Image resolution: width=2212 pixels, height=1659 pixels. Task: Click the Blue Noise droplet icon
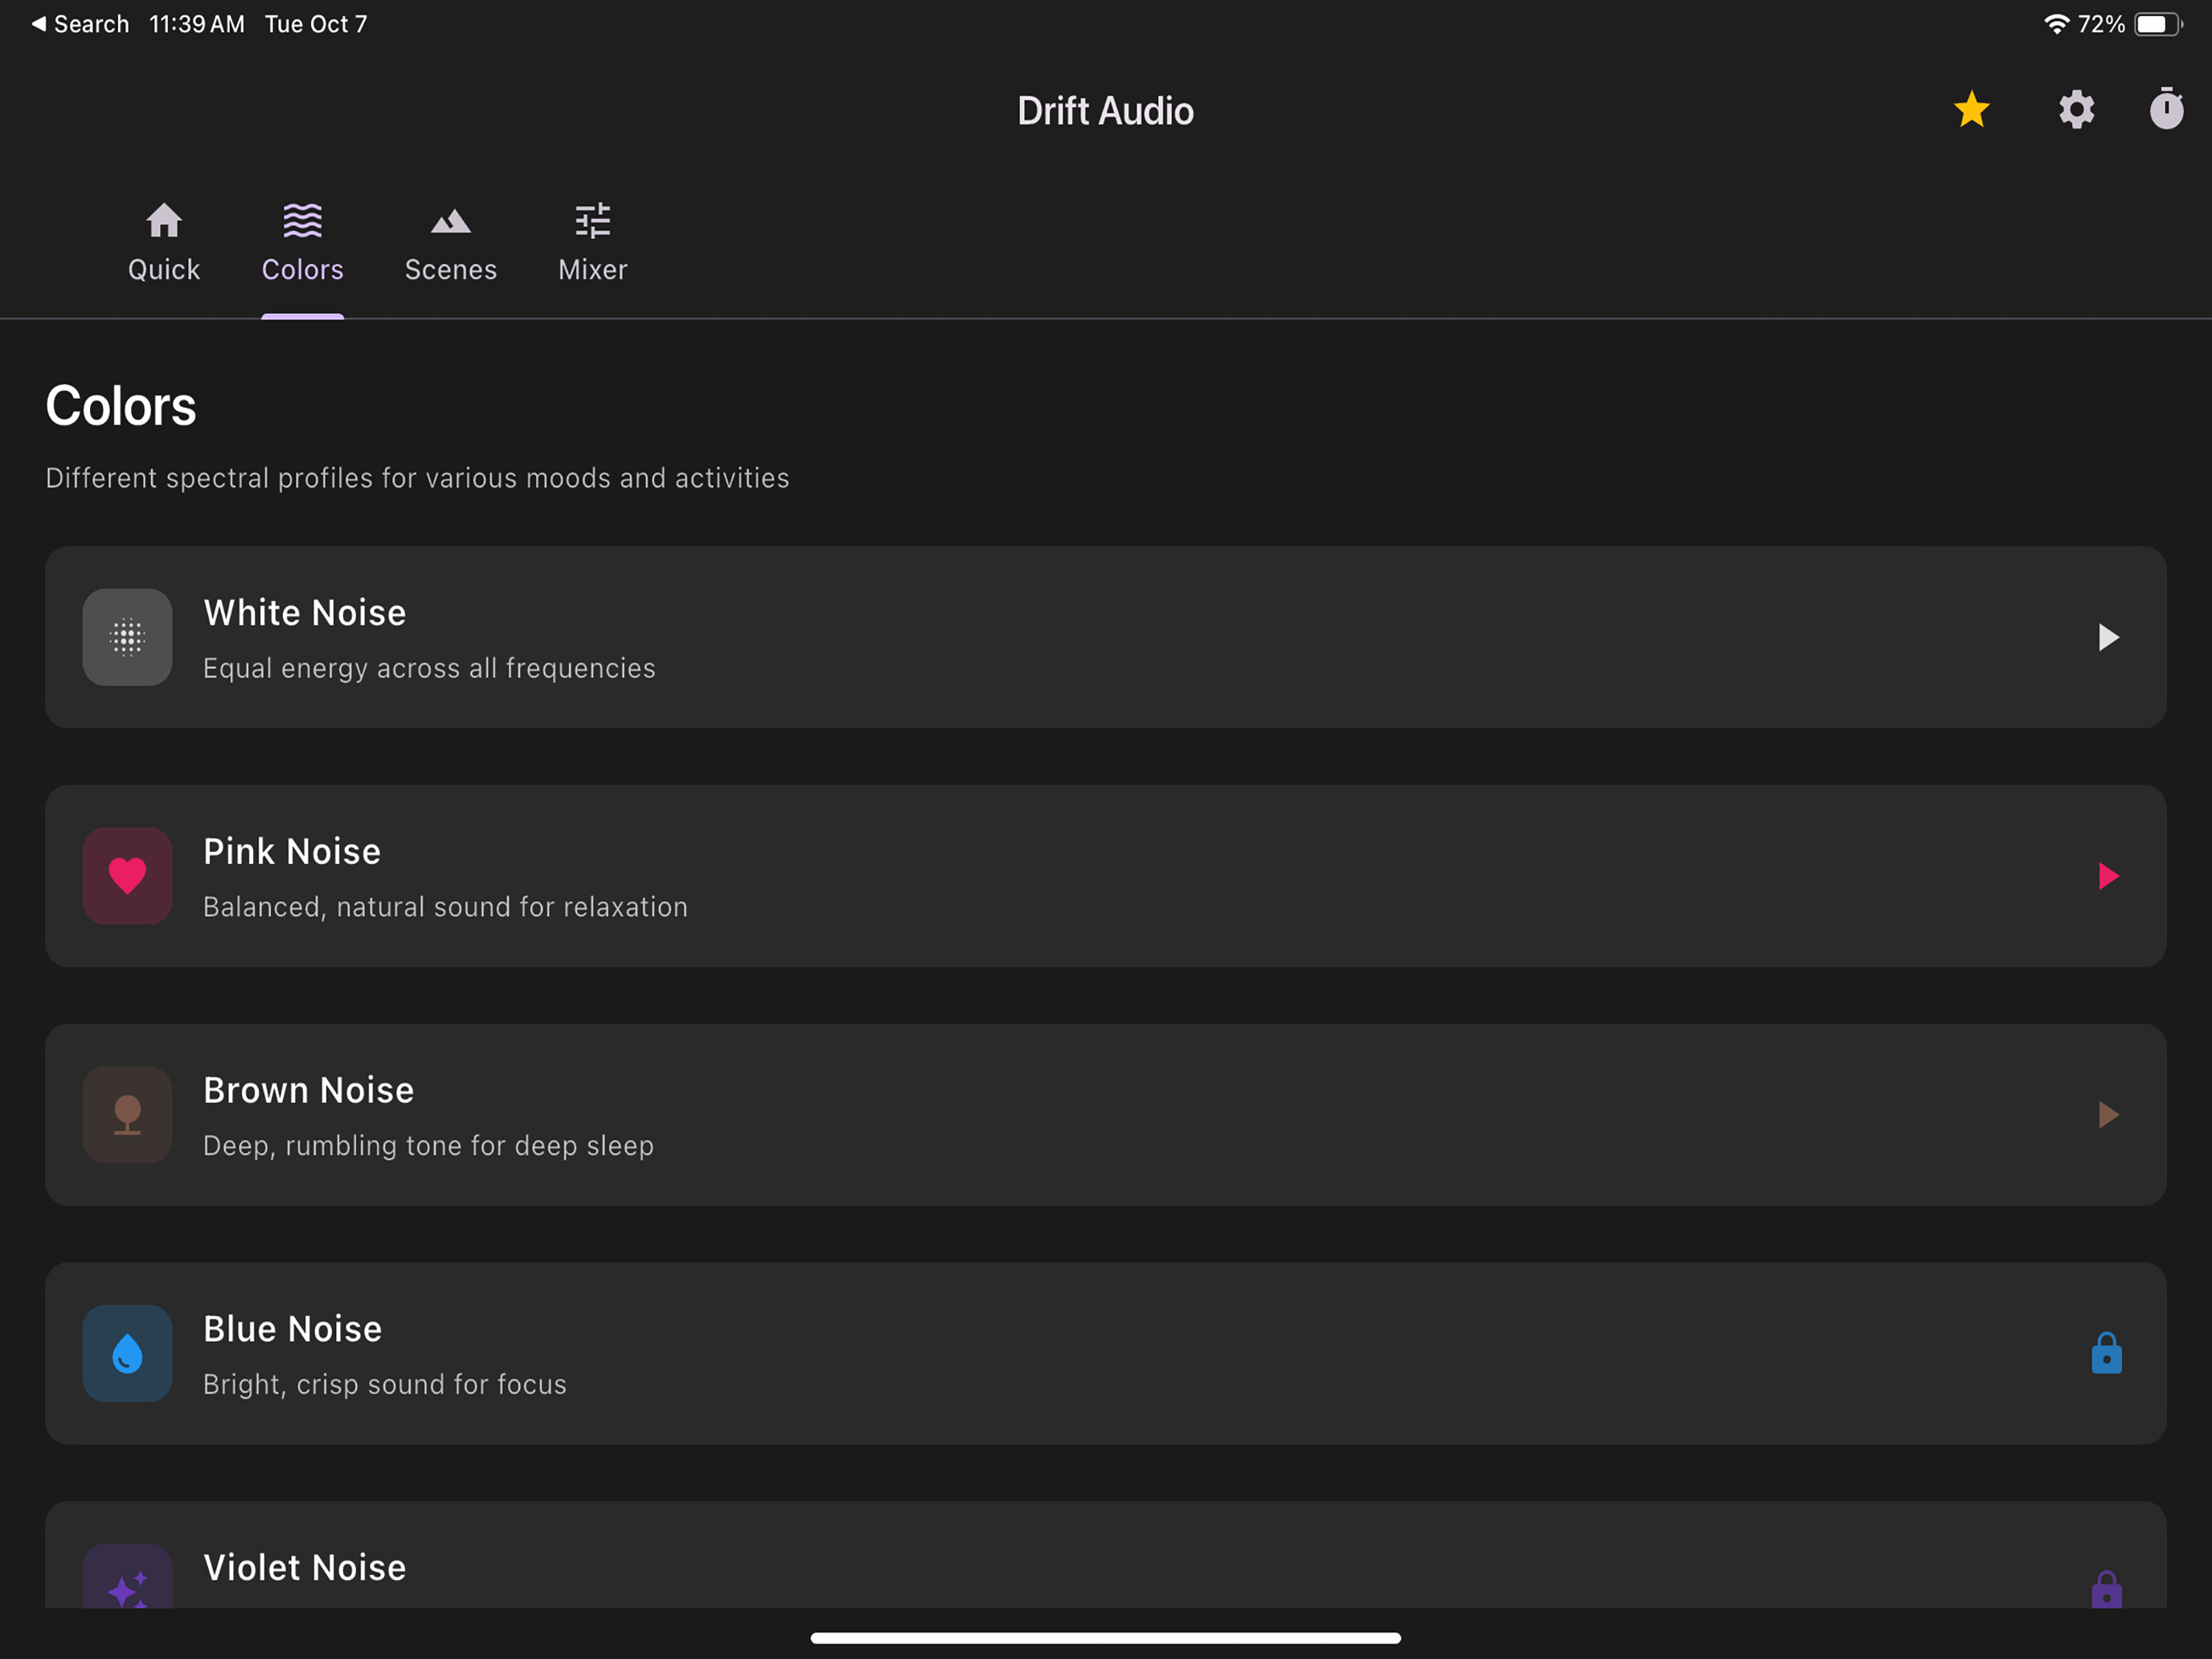[x=127, y=1353]
